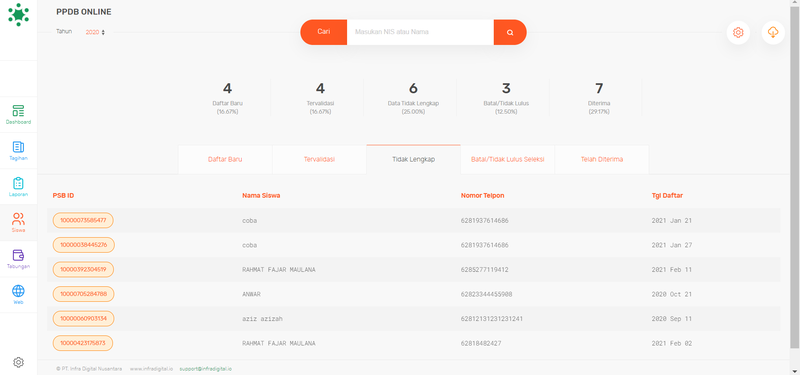
Task: Click the Daftar Baru count statistic
Action: point(228,97)
